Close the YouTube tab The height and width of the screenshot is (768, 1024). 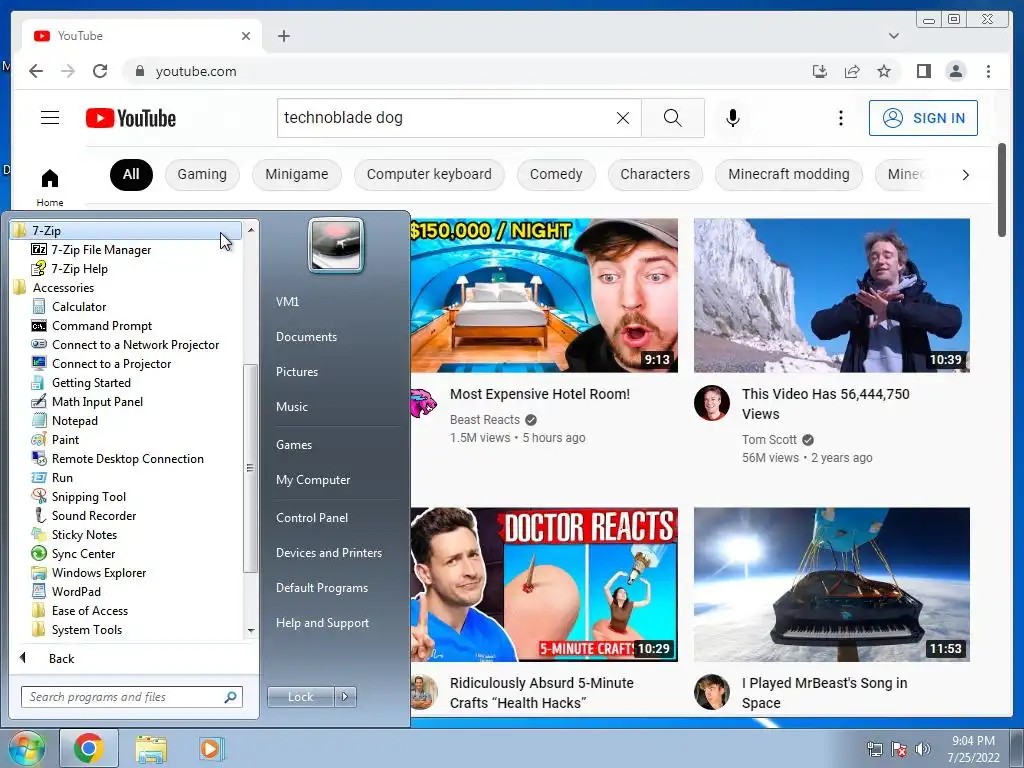tap(246, 36)
